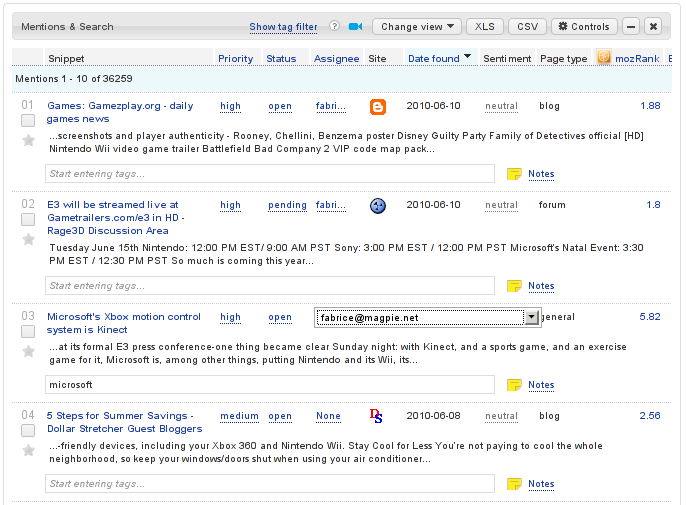Star the Gamezplay.org mention
The image size is (686, 505).
tap(28, 140)
